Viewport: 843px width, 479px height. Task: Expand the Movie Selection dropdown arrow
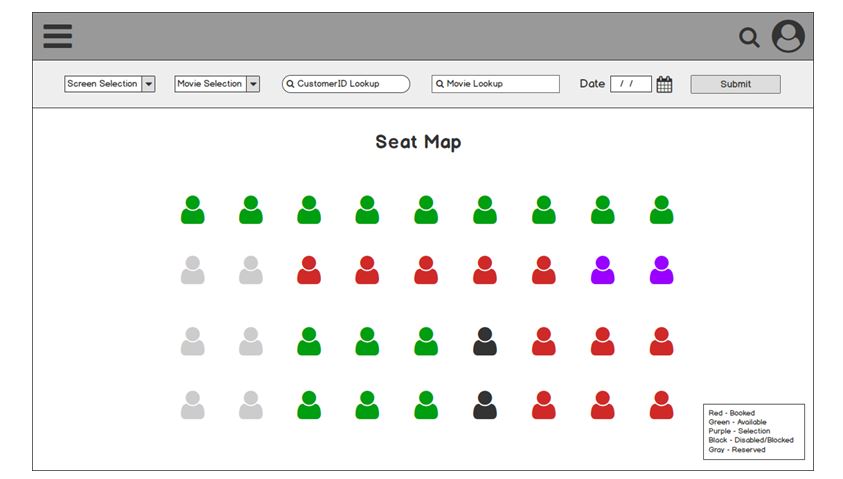[253, 84]
